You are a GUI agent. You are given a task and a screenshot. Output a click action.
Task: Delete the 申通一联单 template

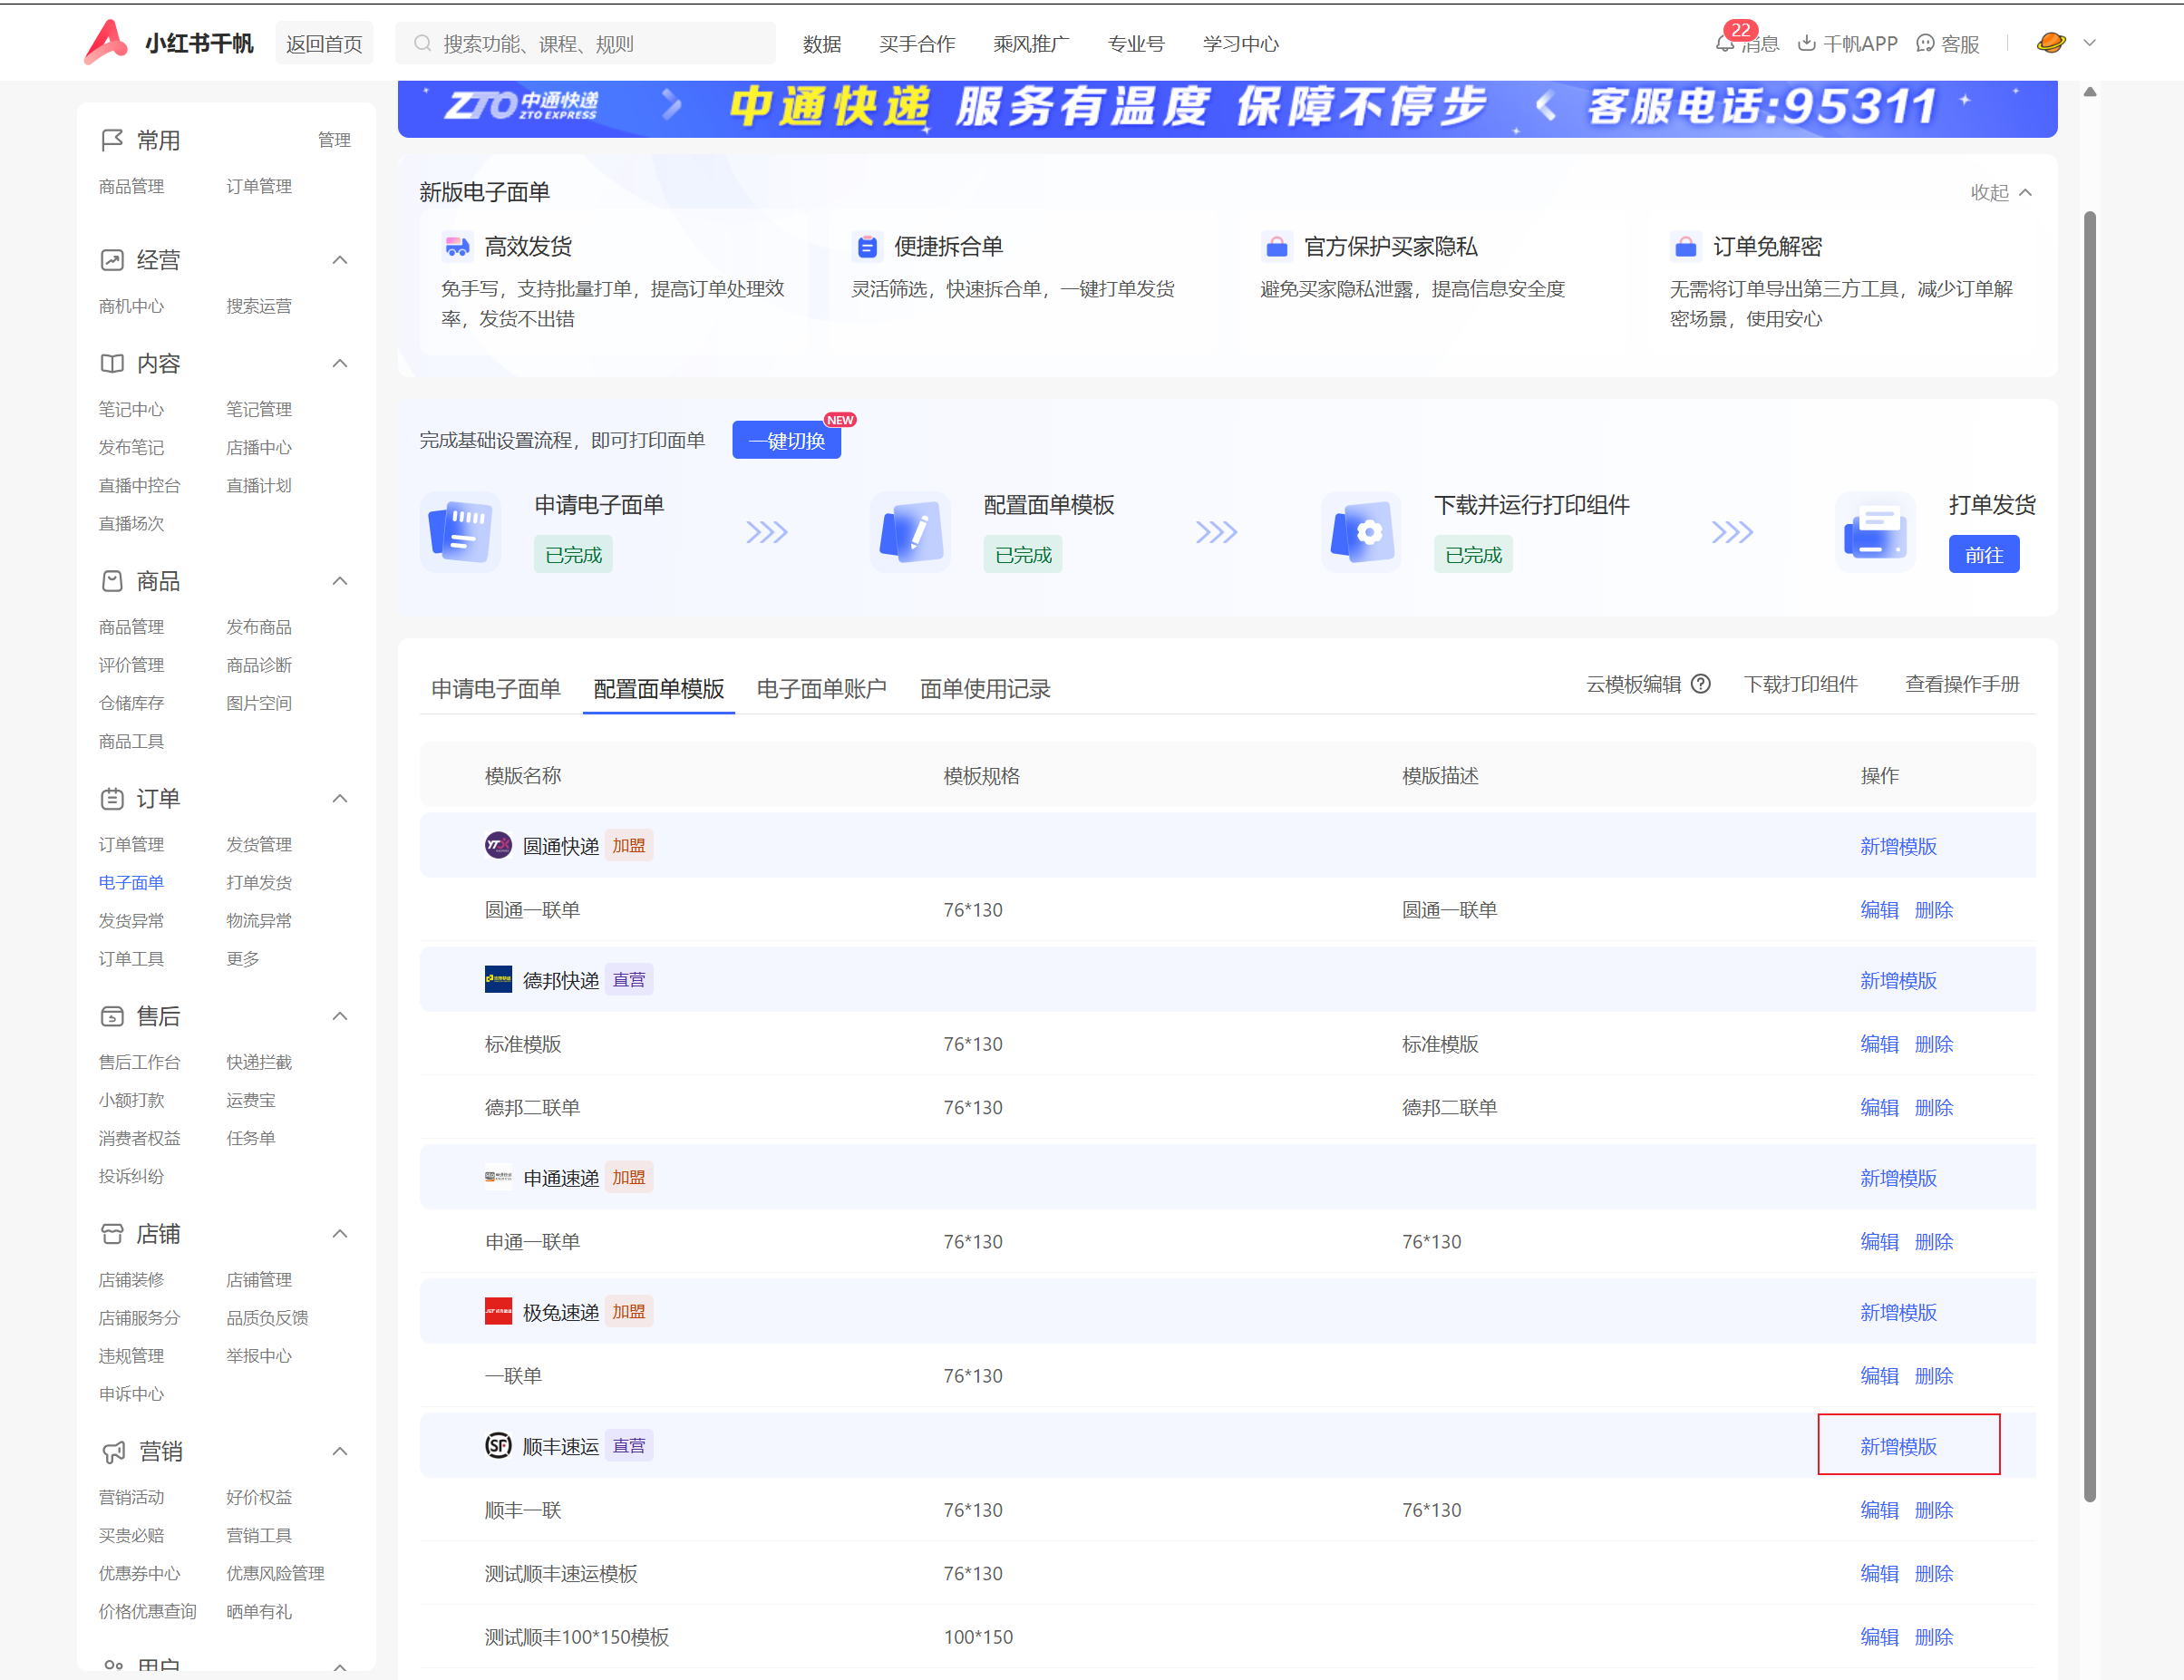1934,1241
